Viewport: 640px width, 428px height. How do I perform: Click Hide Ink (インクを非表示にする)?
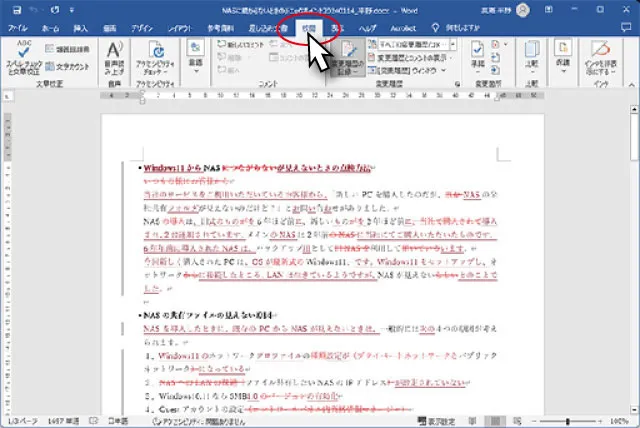click(x=601, y=58)
